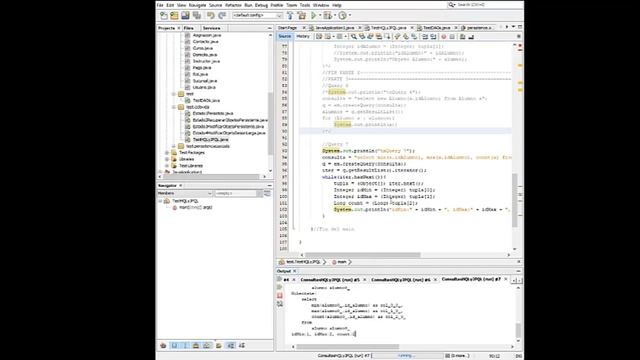Open the Help menu

[x=337, y=5]
